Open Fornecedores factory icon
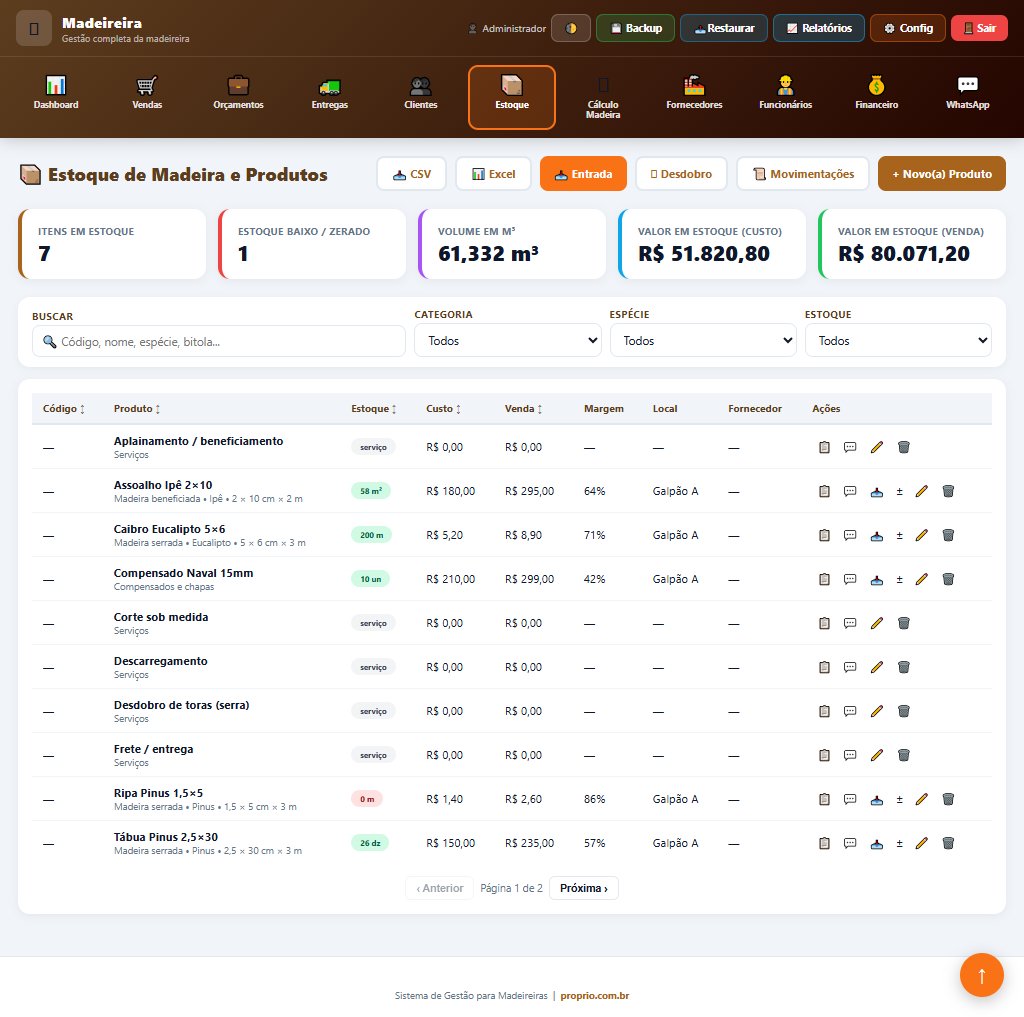This screenshot has height=1017, width=1024. (x=694, y=97)
